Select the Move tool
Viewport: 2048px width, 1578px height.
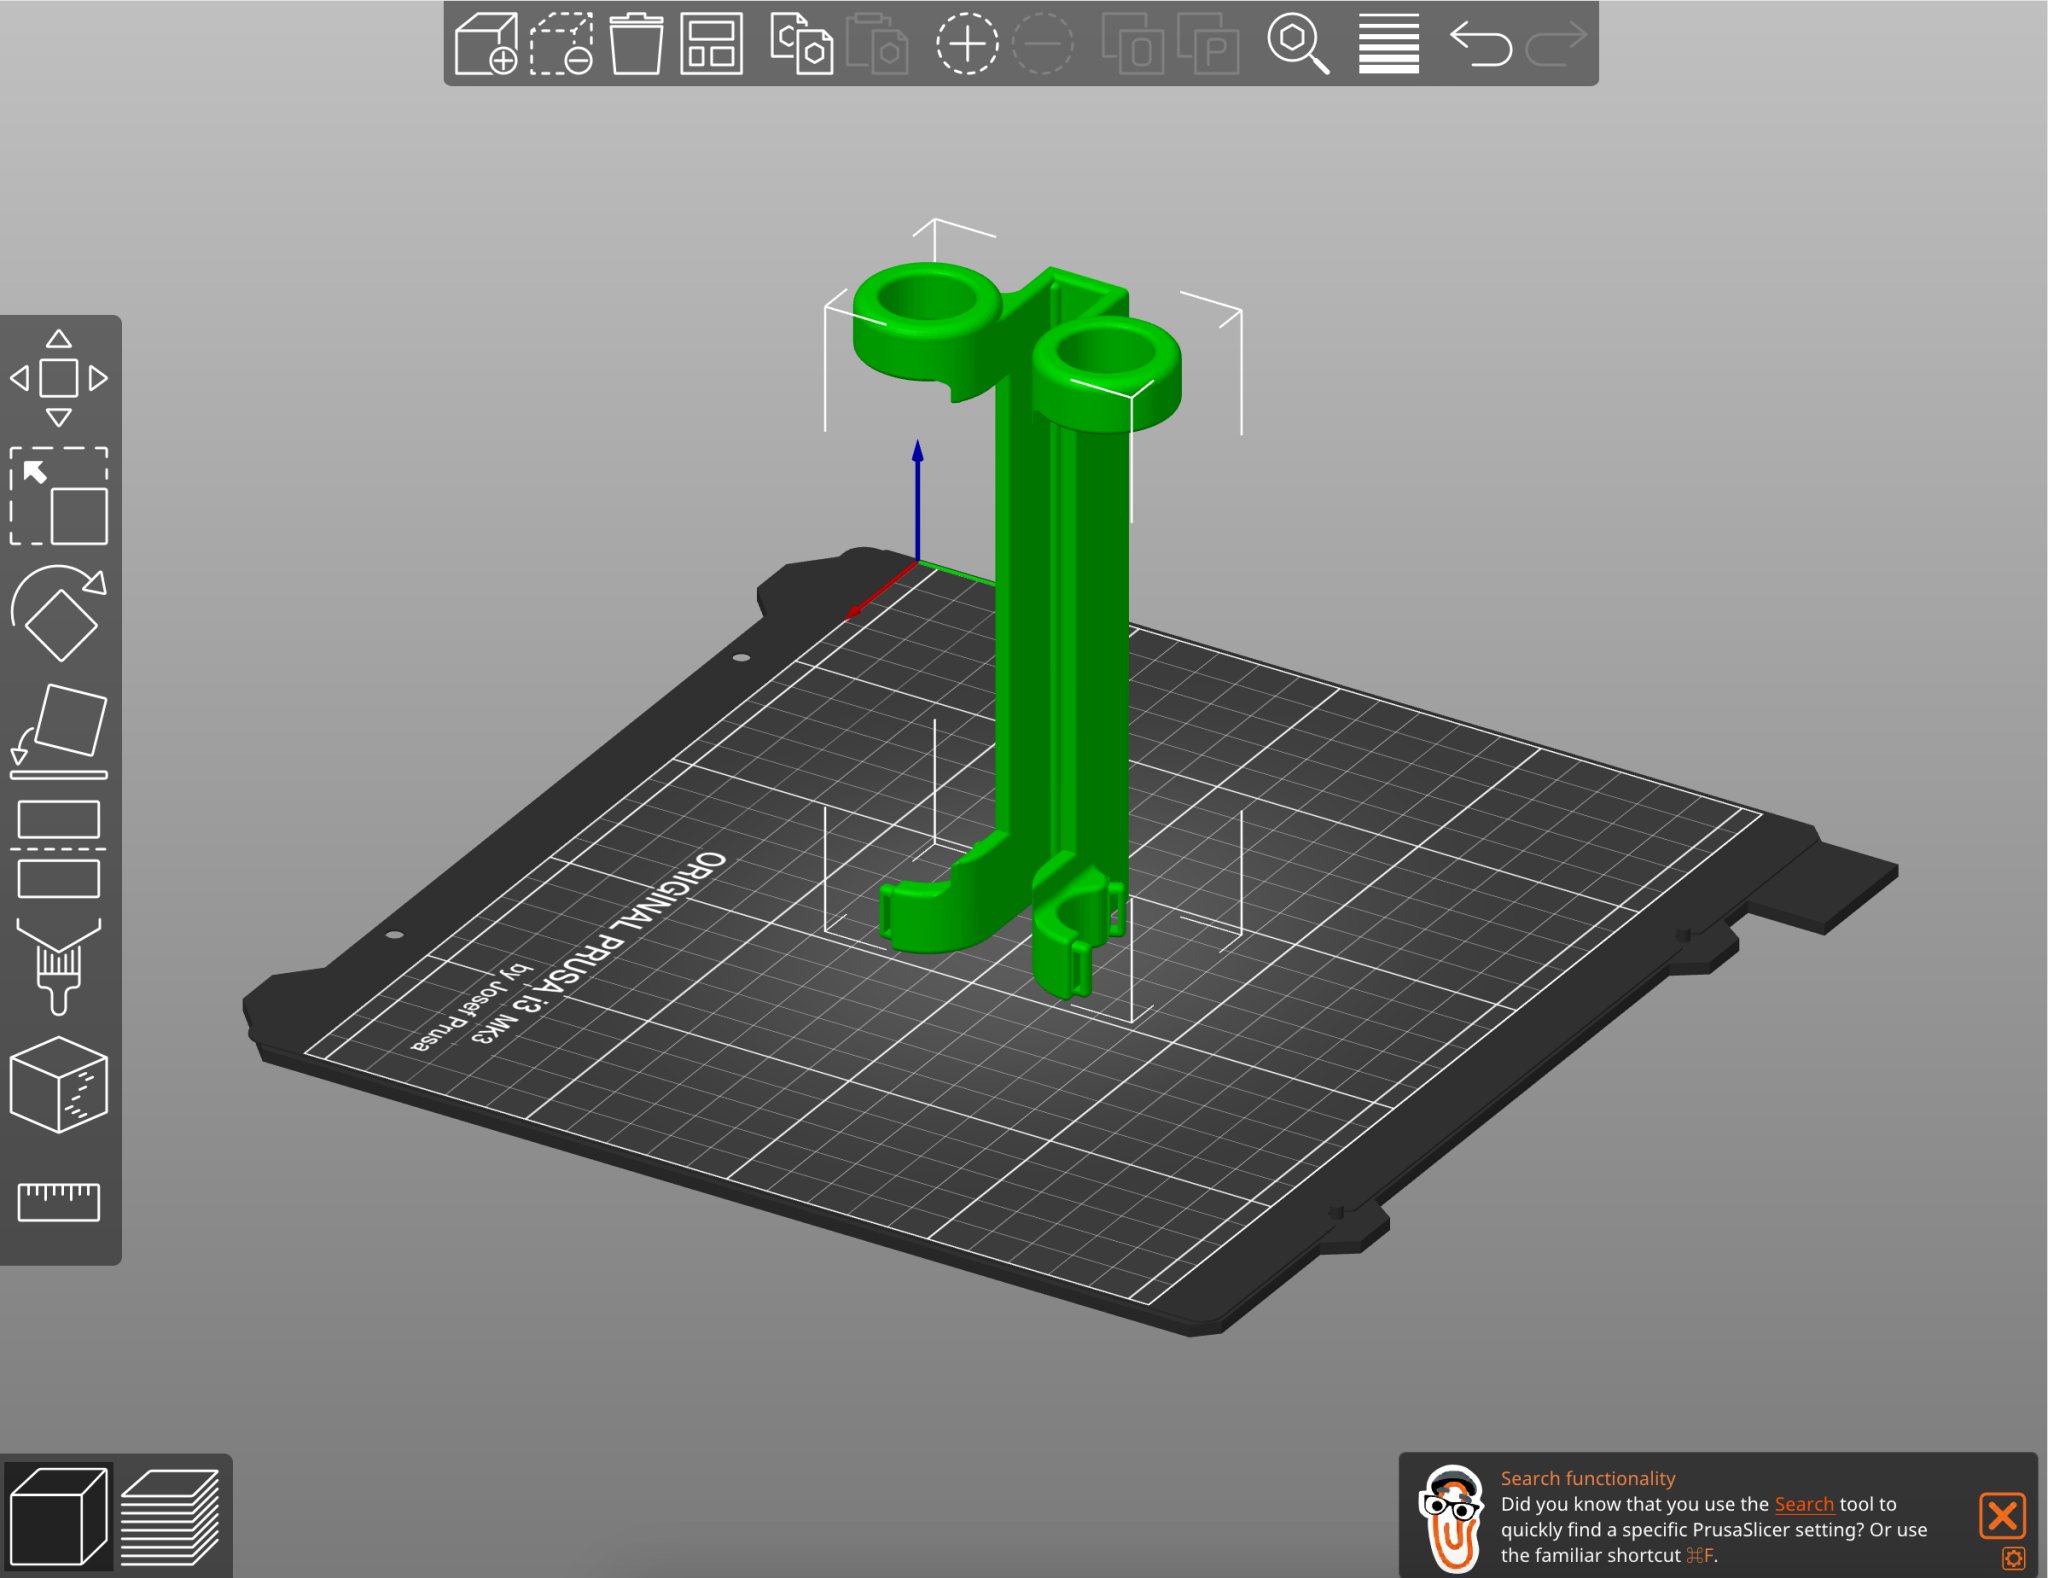[x=59, y=378]
